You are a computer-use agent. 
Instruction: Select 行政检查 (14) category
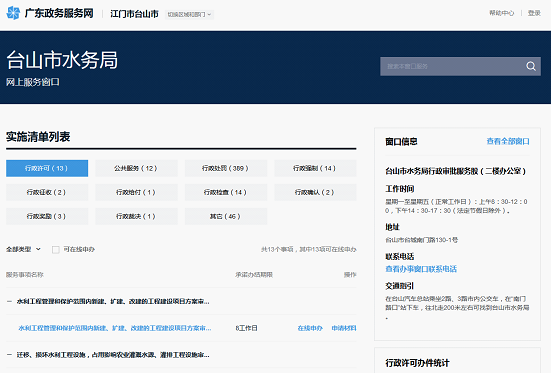click(x=226, y=192)
